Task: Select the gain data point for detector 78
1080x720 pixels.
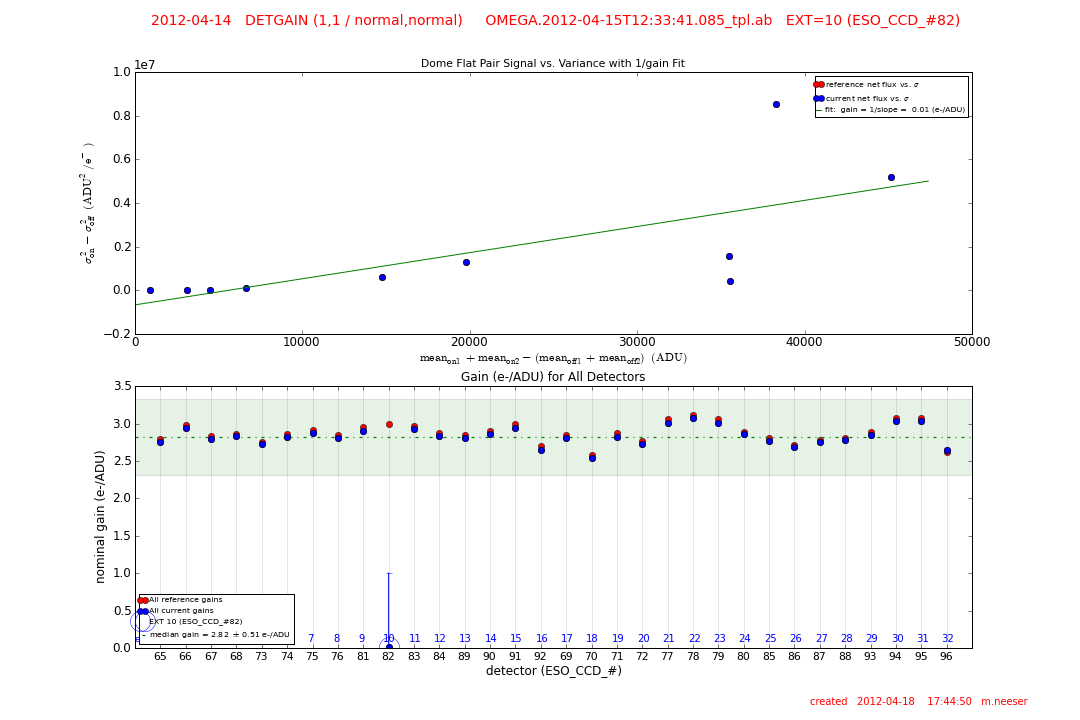Action: (x=693, y=417)
